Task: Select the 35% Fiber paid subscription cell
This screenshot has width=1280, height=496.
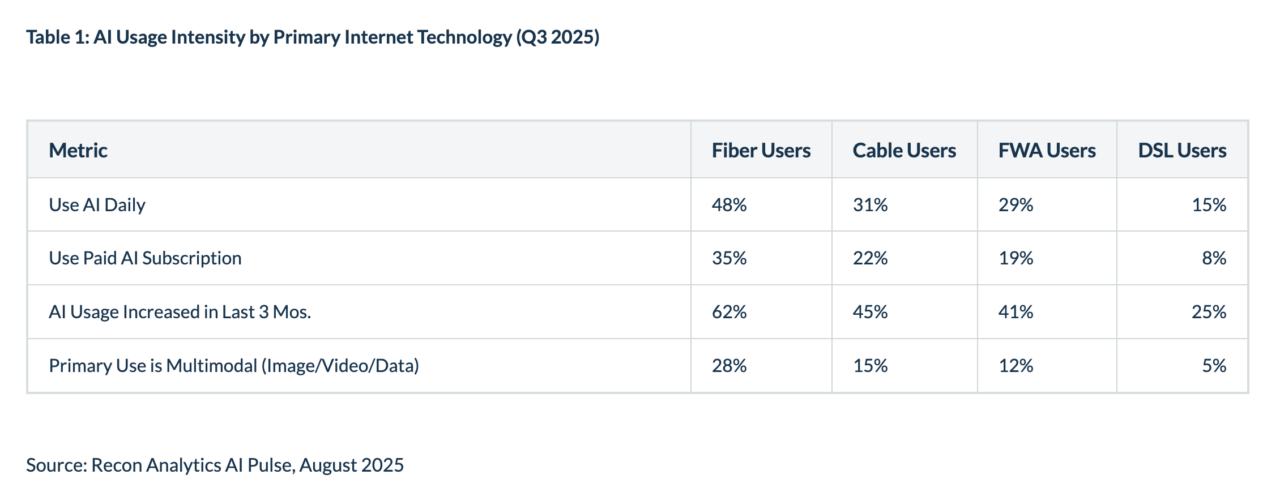Action: click(x=729, y=258)
